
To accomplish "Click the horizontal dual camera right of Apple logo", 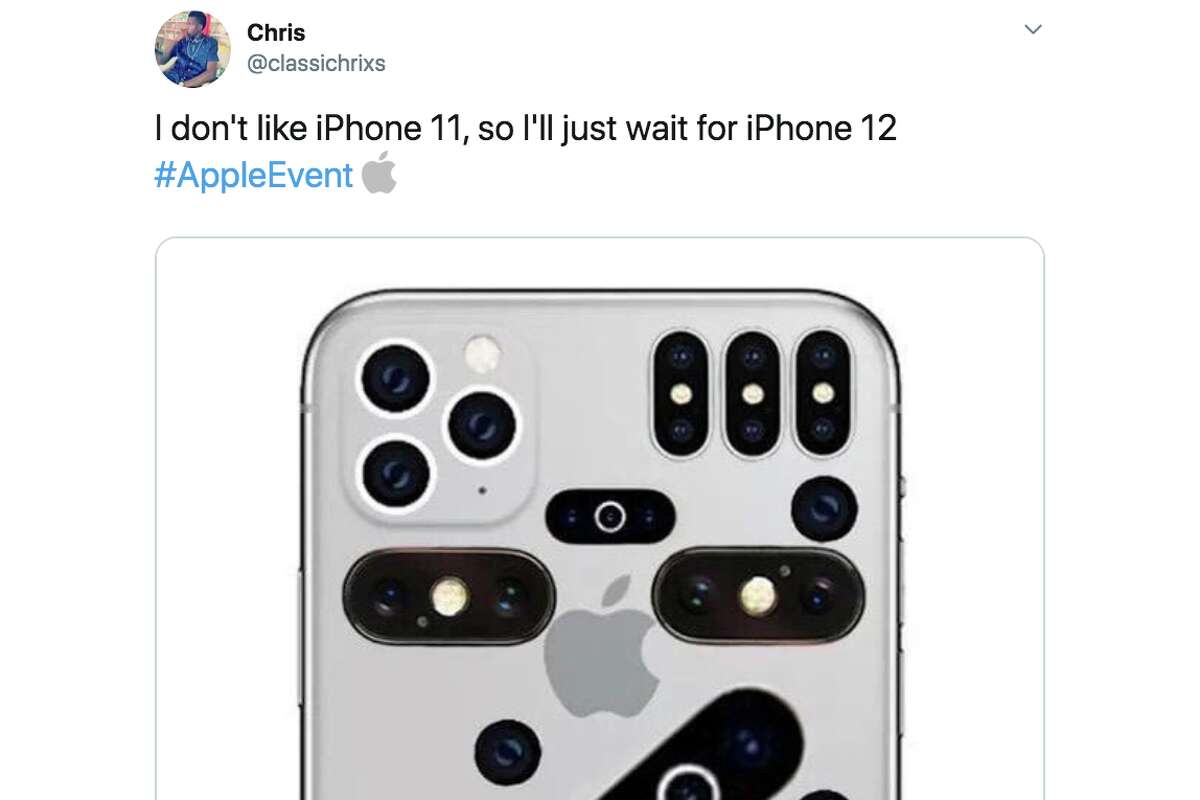I will (759, 596).
